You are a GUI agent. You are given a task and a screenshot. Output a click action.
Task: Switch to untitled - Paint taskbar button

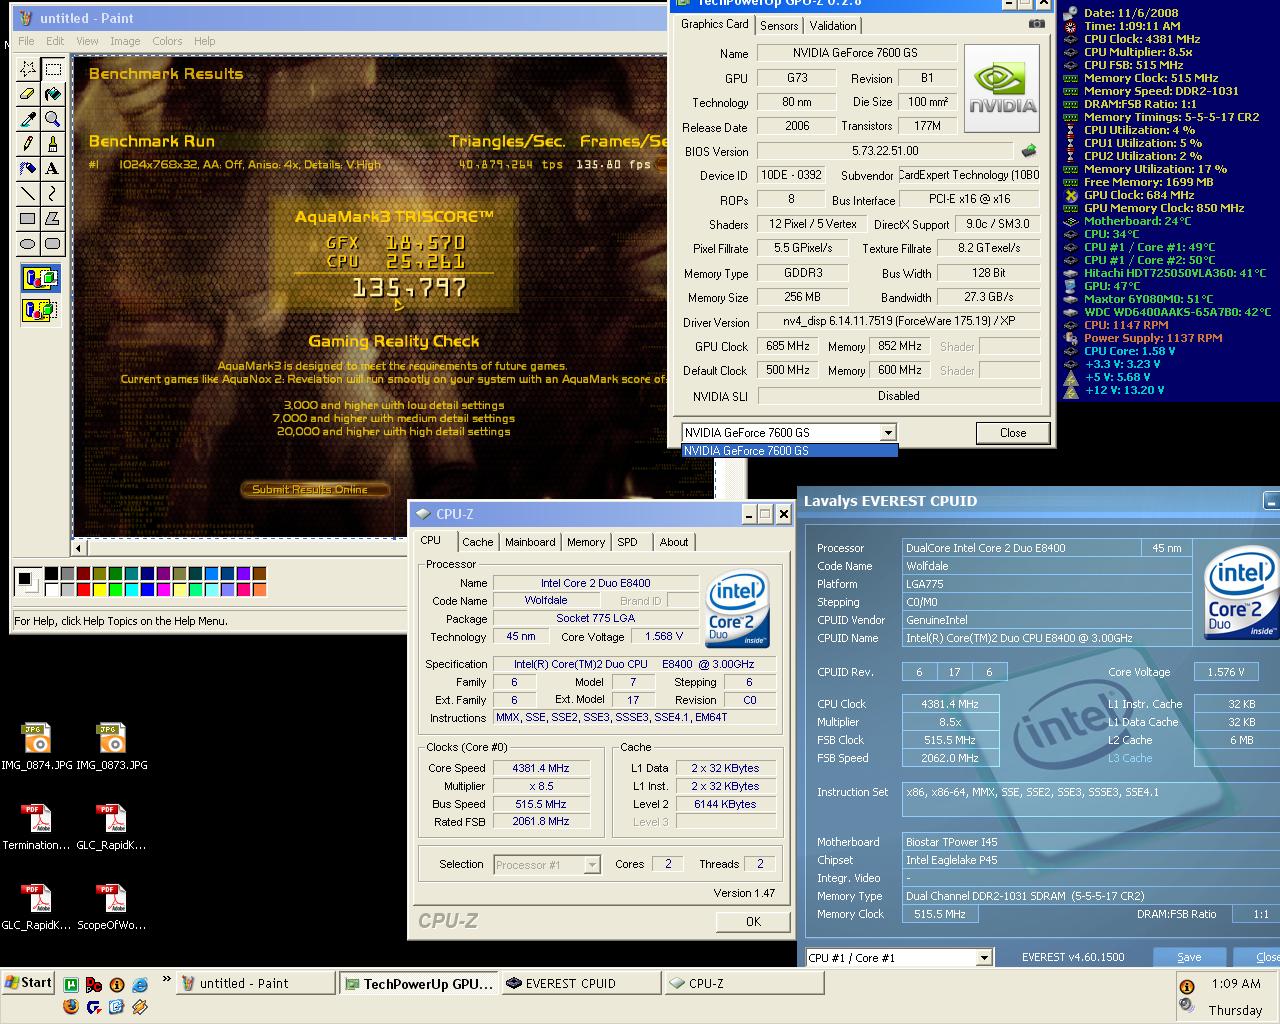click(x=255, y=984)
